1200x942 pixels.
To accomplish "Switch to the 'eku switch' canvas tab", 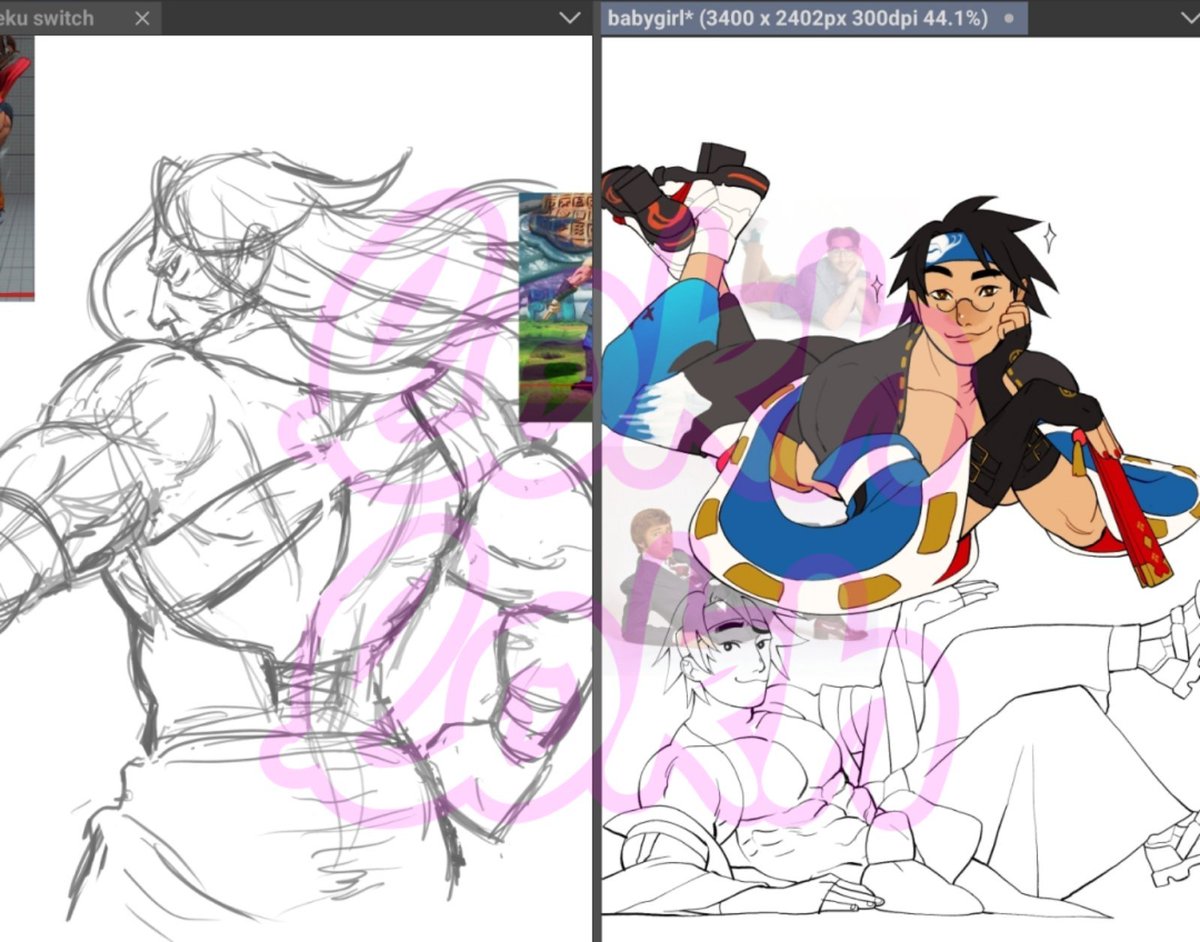I will pyautogui.click(x=79, y=18).
